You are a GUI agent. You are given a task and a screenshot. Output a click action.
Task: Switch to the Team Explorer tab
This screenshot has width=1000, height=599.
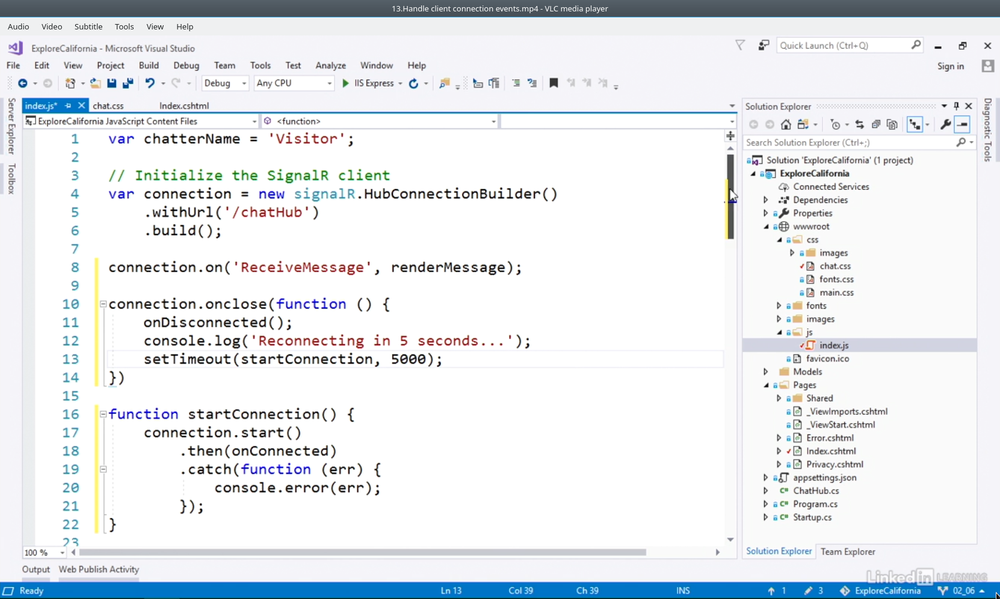click(x=848, y=552)
